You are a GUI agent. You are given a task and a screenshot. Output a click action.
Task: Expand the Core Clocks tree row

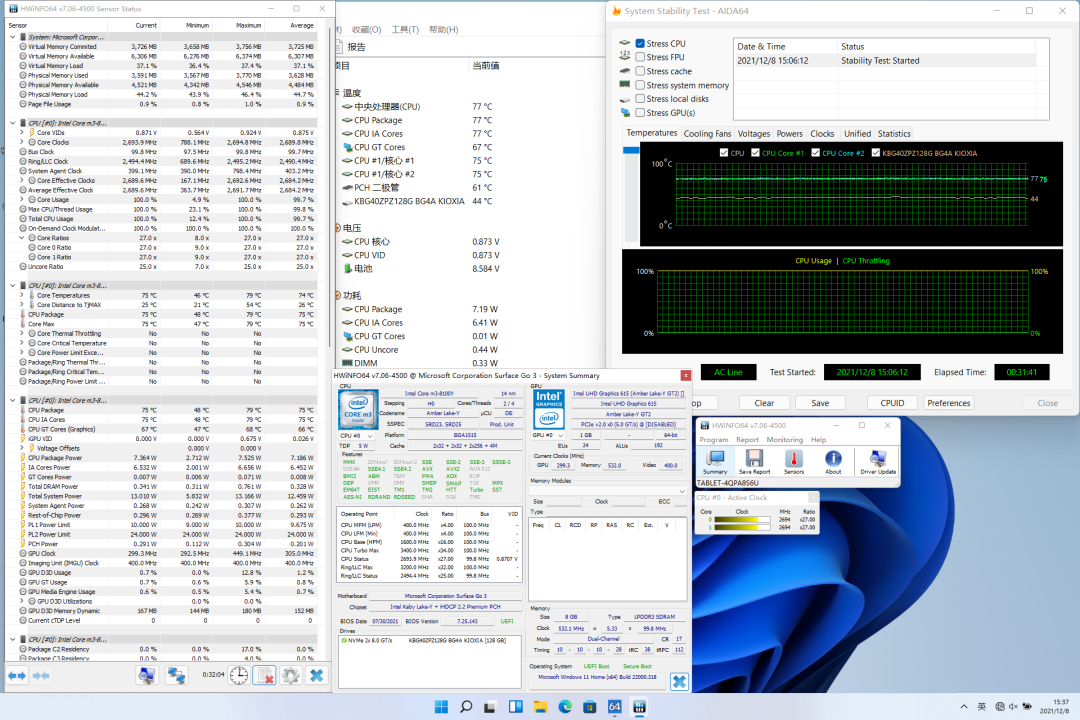point(22,142)
